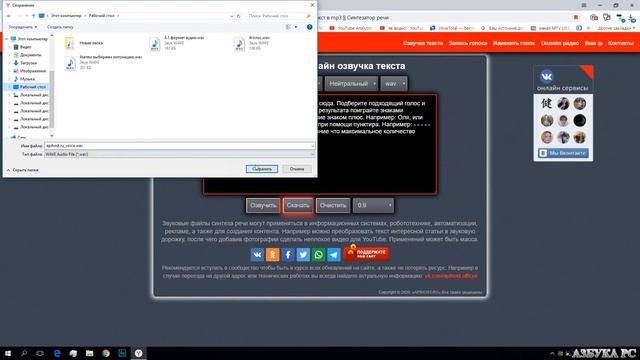Change the file view layout icon

[289, 27]
